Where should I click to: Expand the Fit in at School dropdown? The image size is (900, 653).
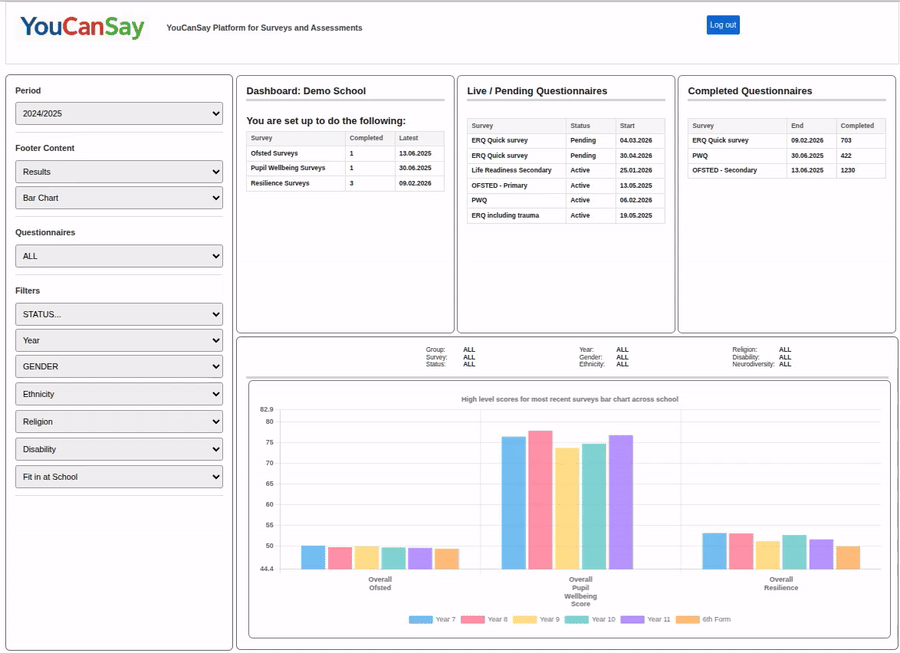click(119, 477)
